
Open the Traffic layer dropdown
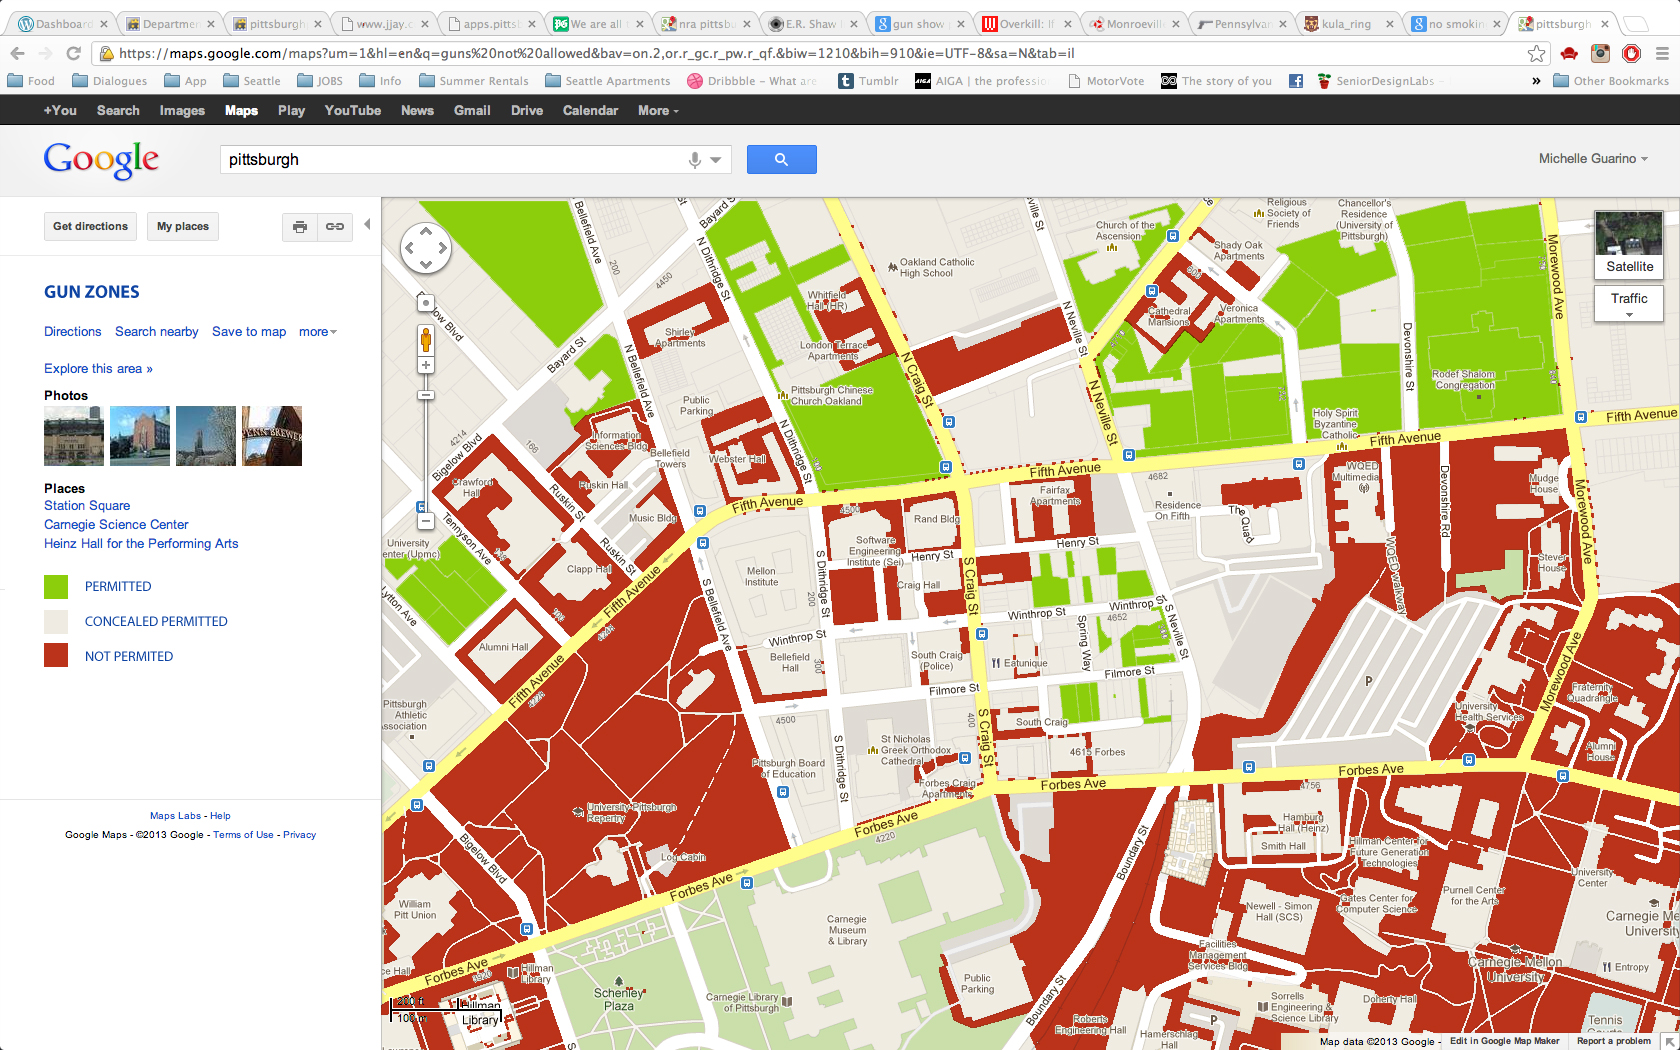(1628, 304)
